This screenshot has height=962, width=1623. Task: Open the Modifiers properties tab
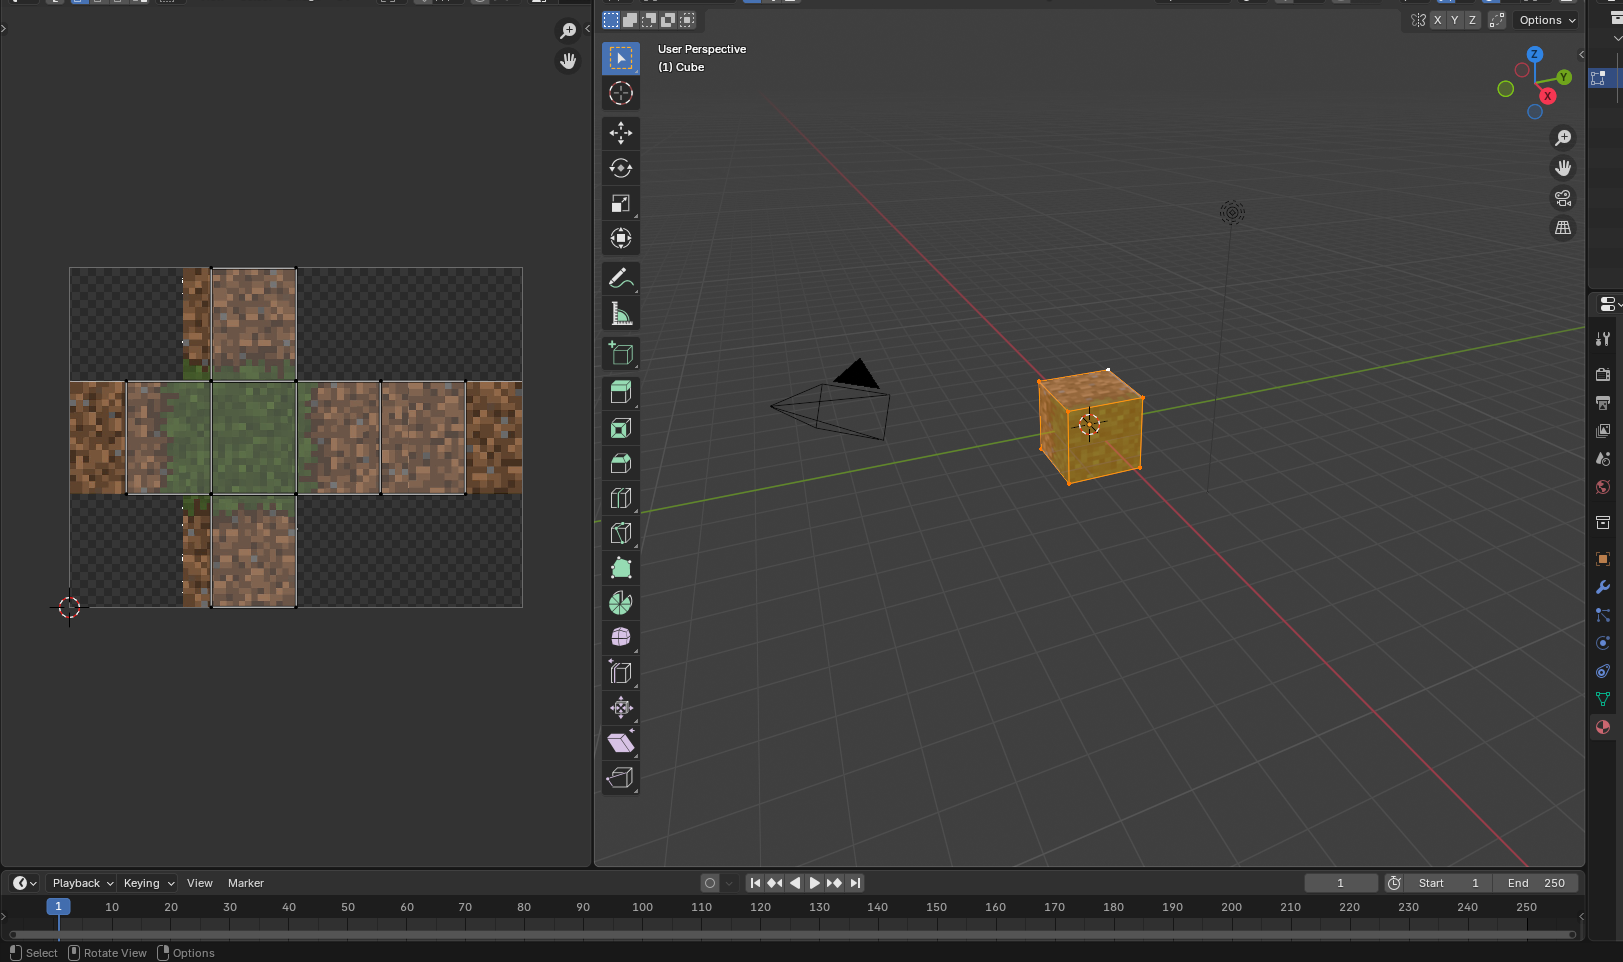tap(1603, 587)
